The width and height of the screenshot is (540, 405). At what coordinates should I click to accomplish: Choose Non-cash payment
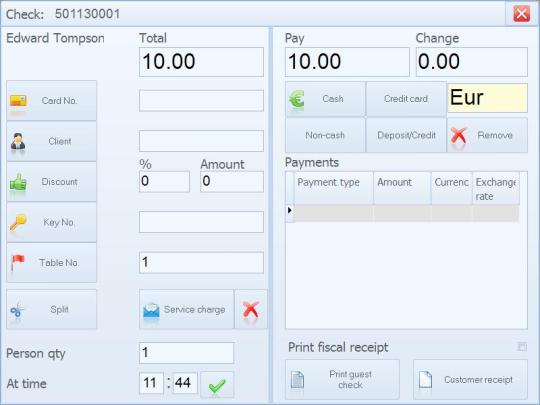point(325,135)
